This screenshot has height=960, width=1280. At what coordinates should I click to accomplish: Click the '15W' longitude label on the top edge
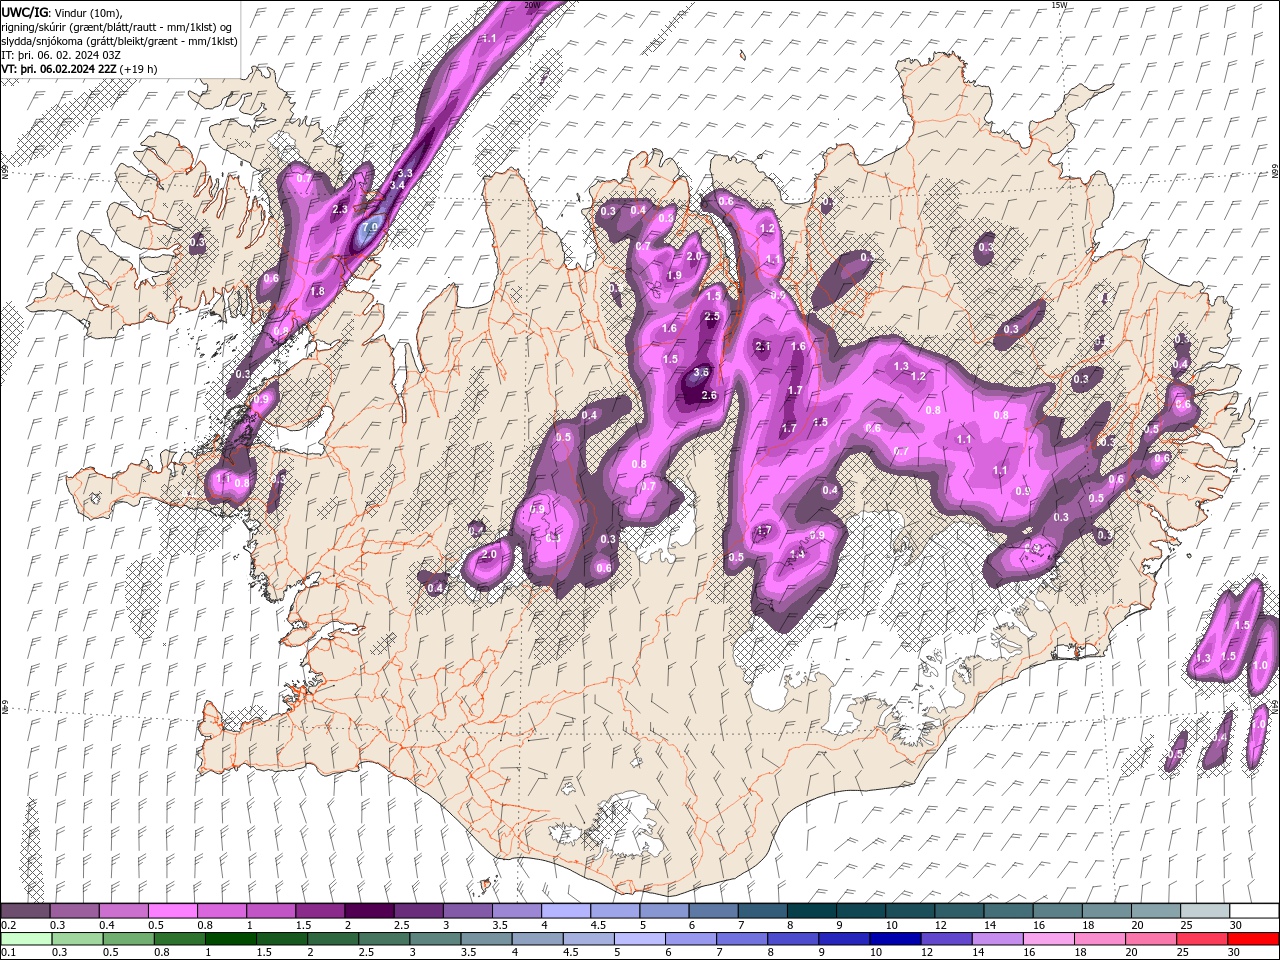click(x=1059, y=5)
